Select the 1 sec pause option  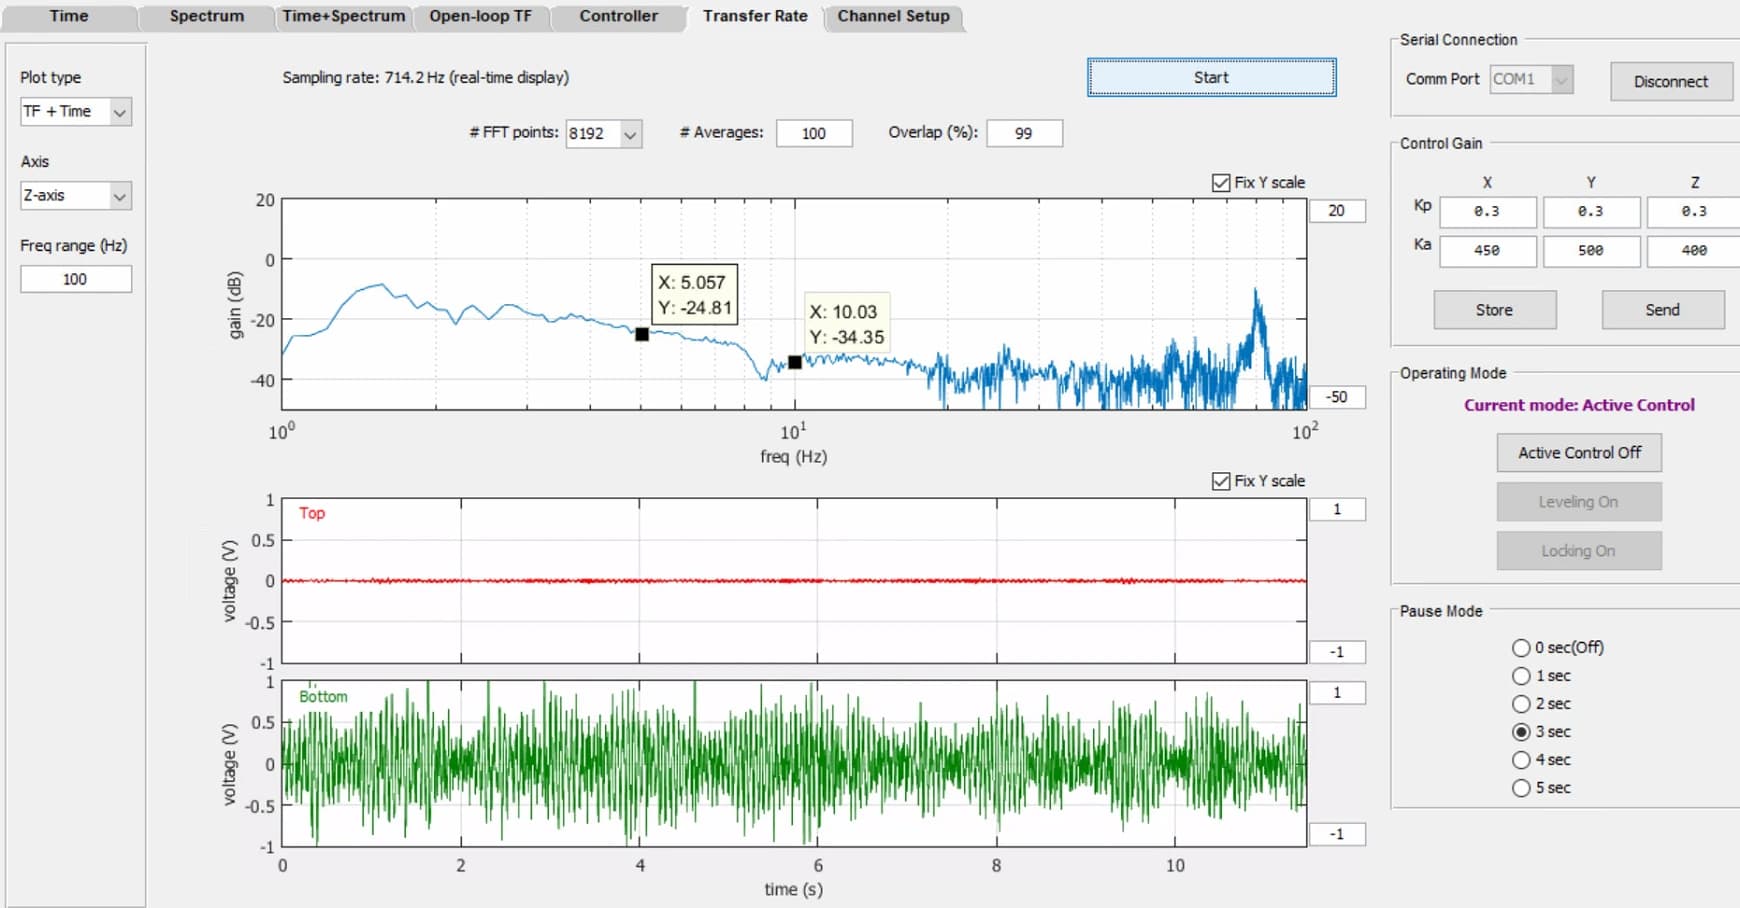[1521, 676]
